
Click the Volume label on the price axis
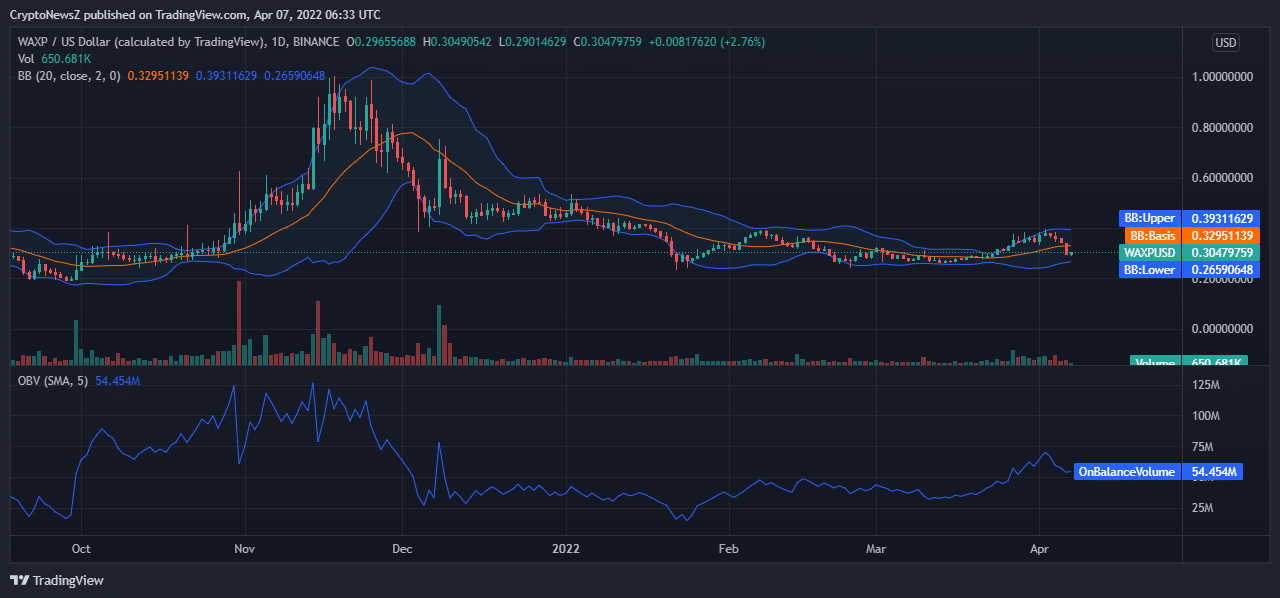click(1155, 362)
